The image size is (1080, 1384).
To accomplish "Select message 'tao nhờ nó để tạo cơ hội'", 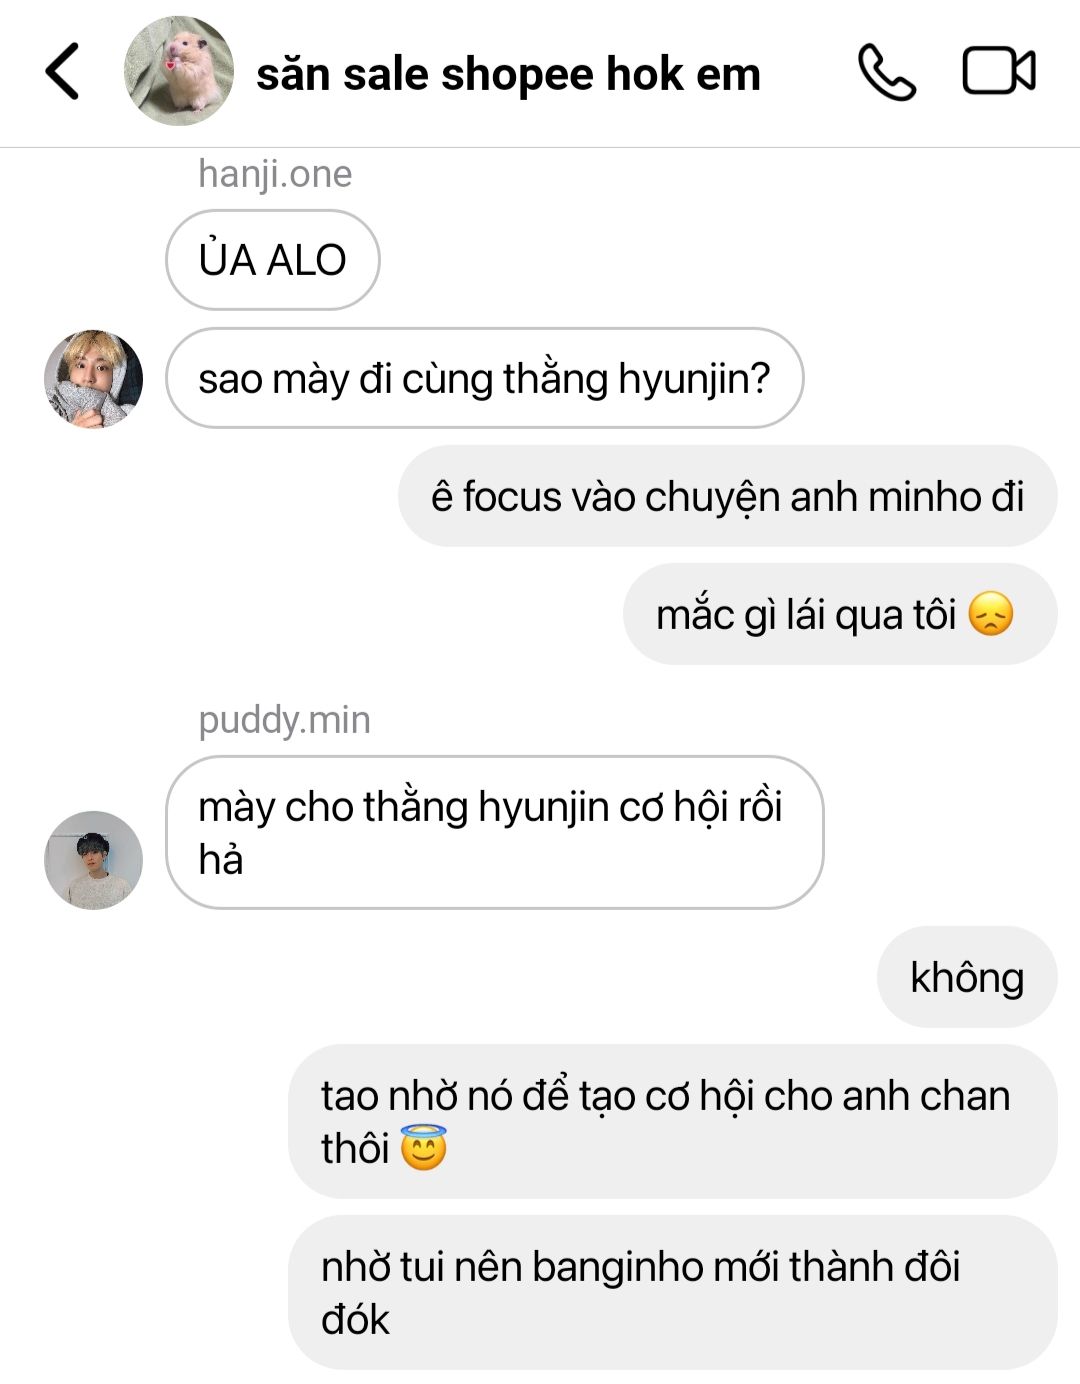I will [673, 1122].
